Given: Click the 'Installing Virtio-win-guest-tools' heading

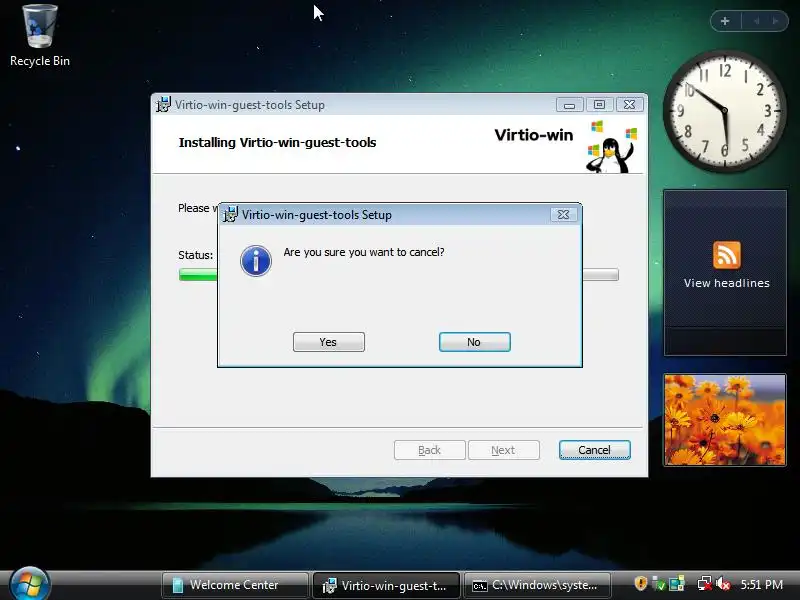Looking at the screenshot, I should (x=277, y=142).
